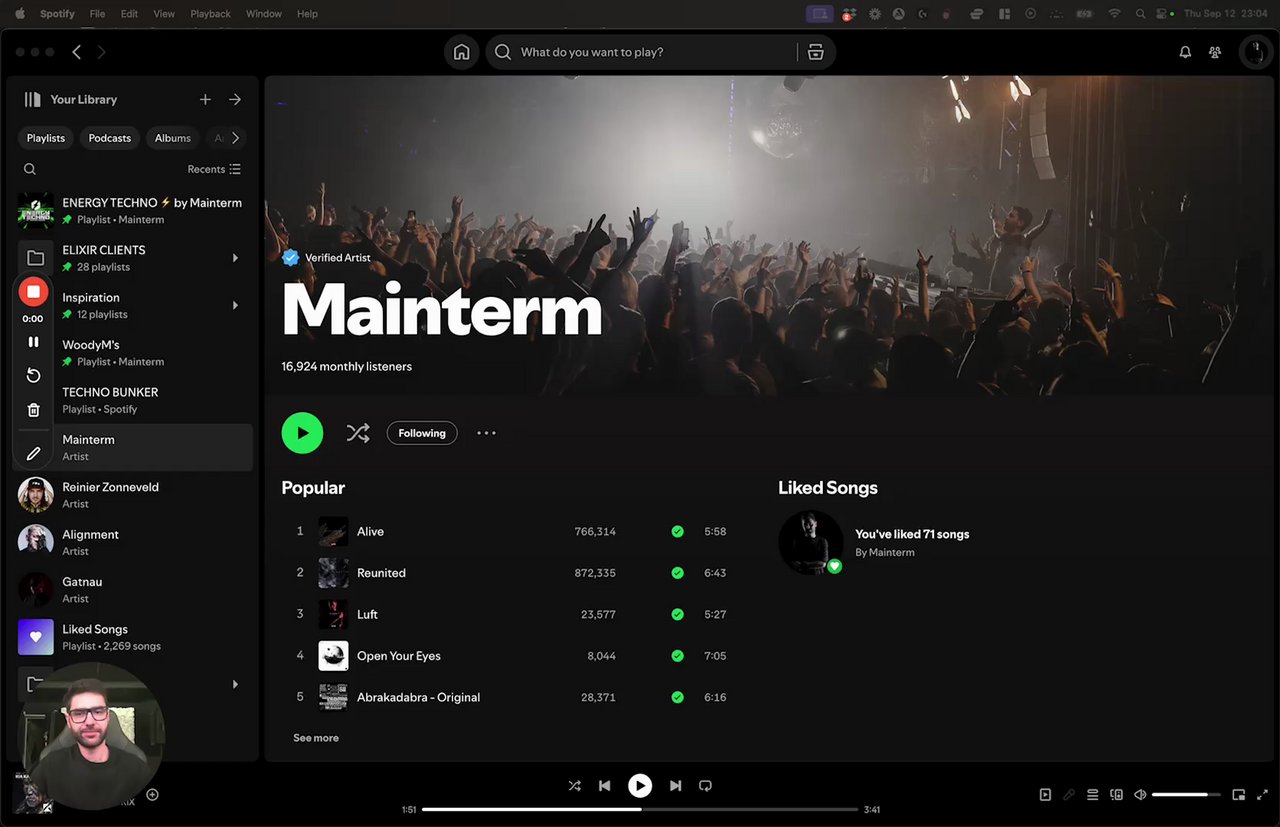The width and height of the screenshot is (1280, 827).
Task: Open Friend Activity panel
Action: coord(1215,52)
